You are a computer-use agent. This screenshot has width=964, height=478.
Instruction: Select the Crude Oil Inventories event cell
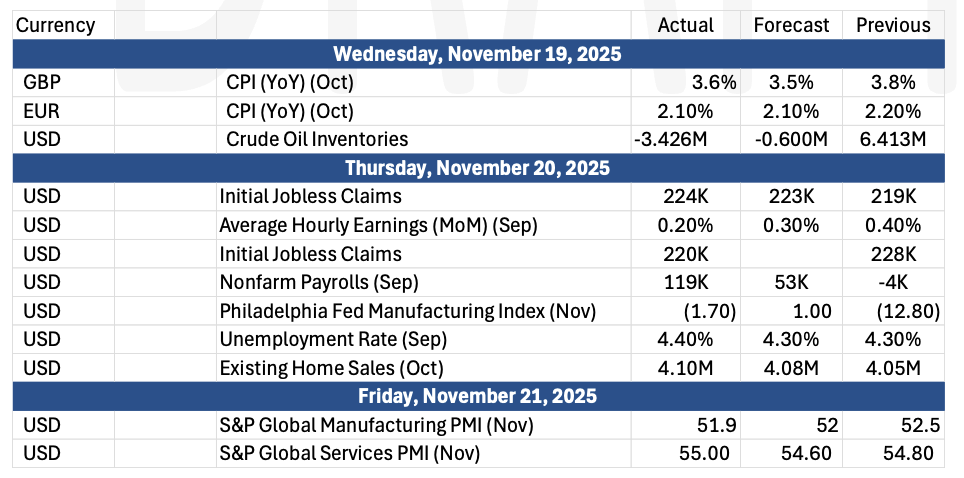317,139
